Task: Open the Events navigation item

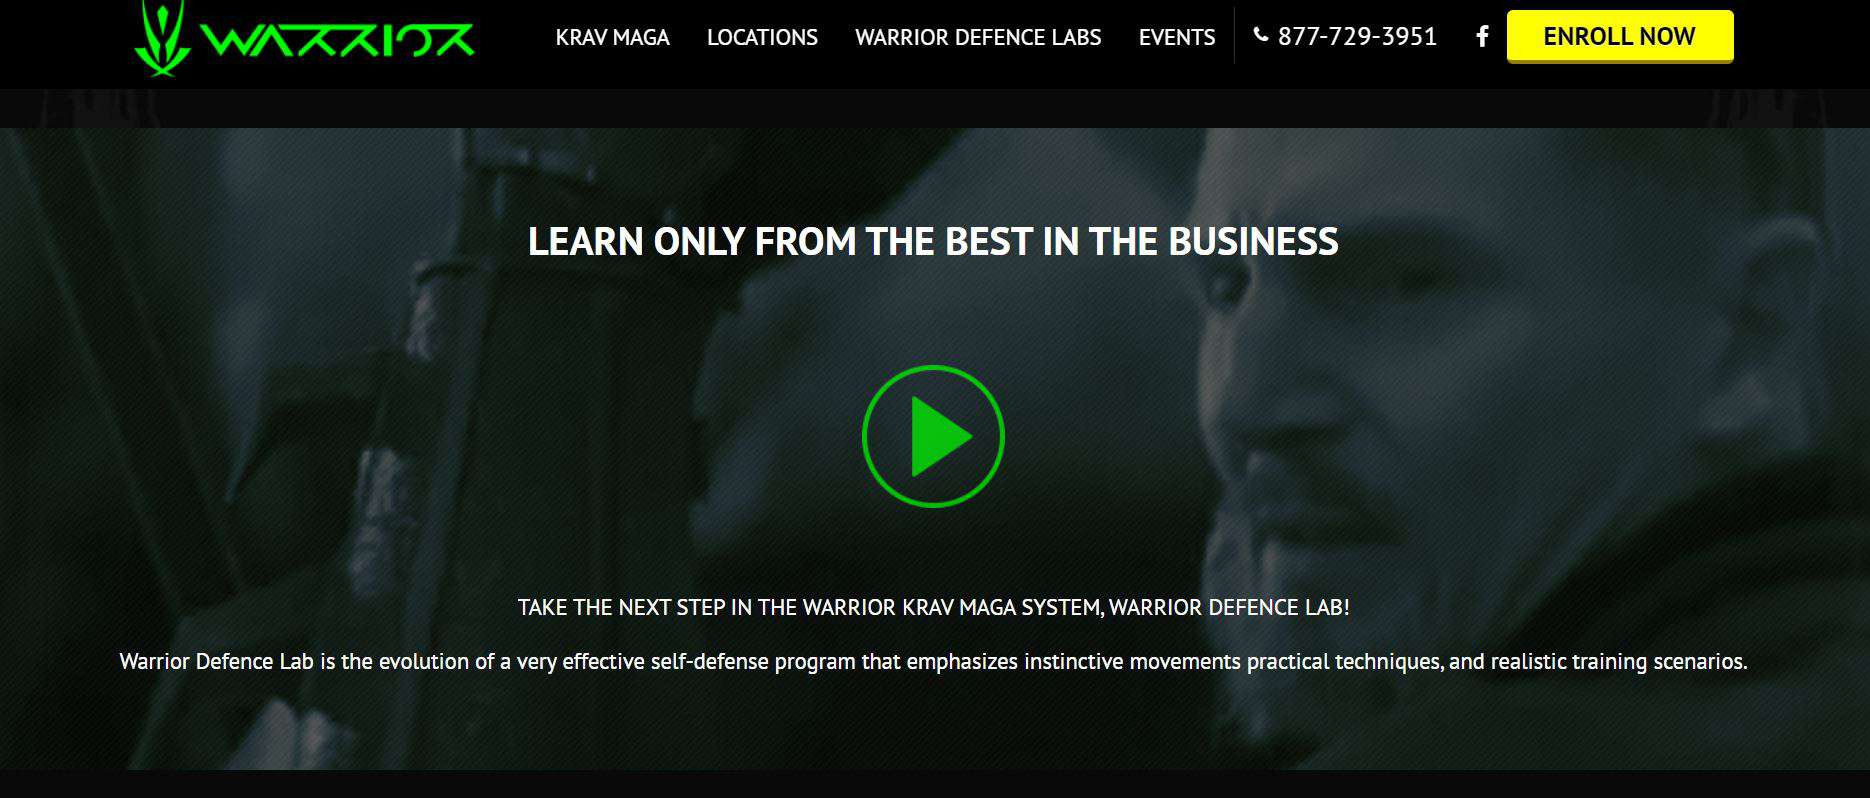Action: tap(1177, 37)
